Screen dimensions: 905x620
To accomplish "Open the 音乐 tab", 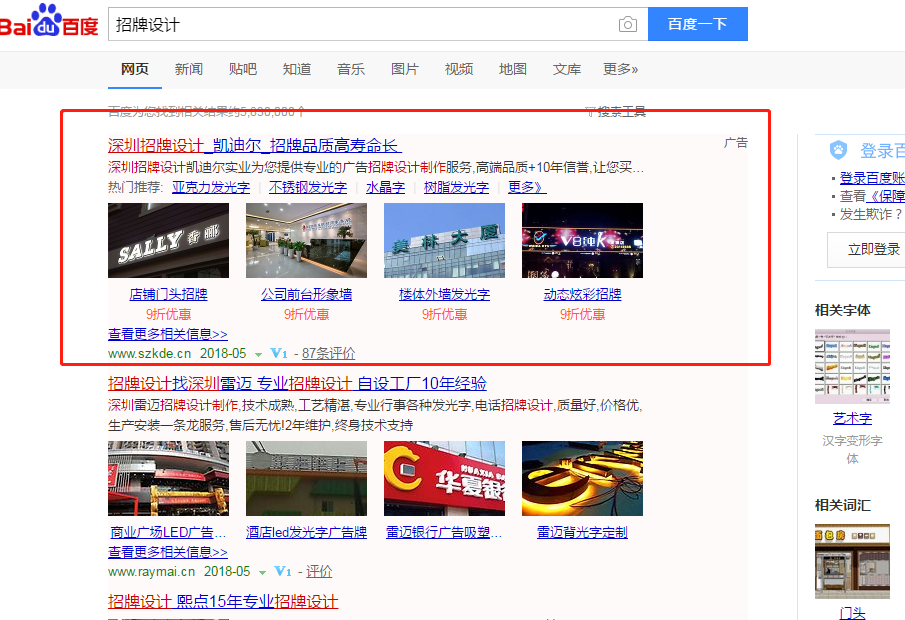I will point(351,69).
